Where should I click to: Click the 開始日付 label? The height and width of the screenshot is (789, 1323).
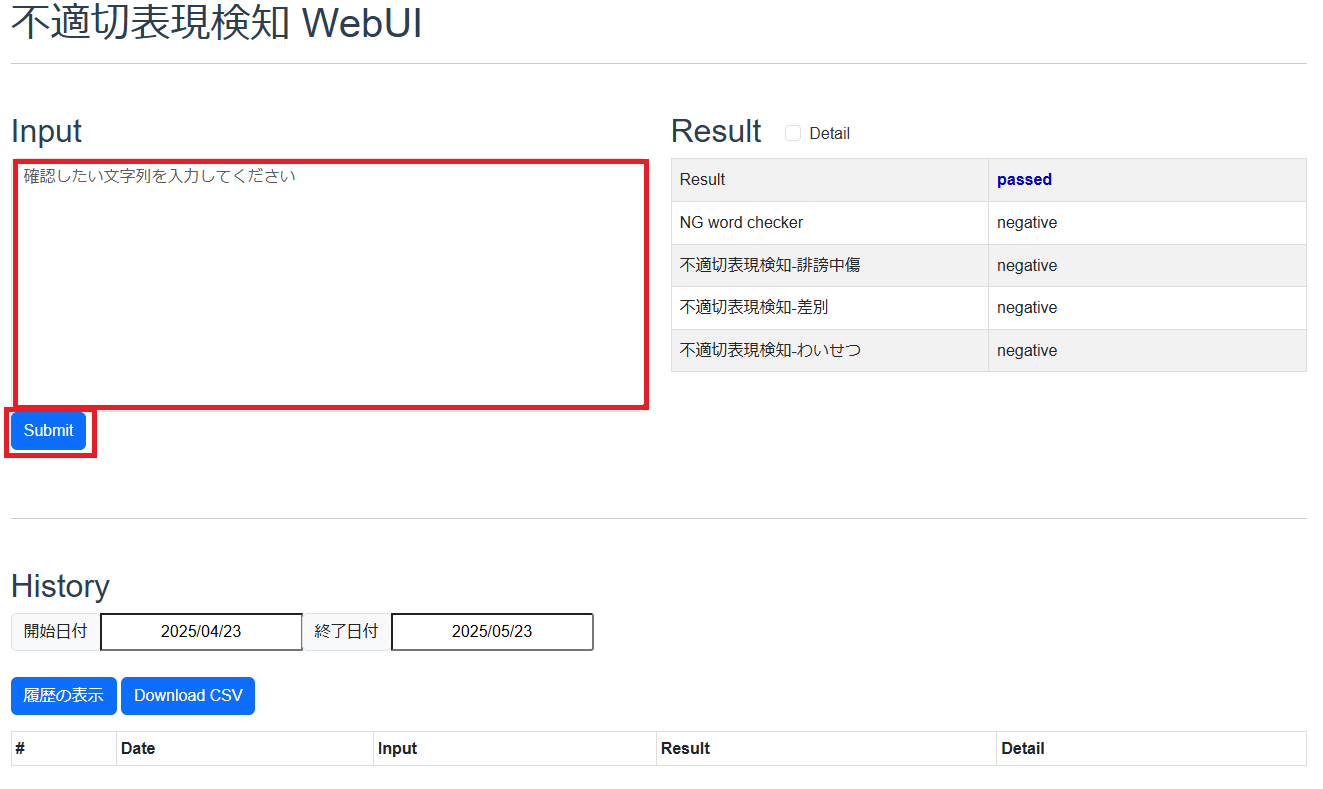point(56,632)
